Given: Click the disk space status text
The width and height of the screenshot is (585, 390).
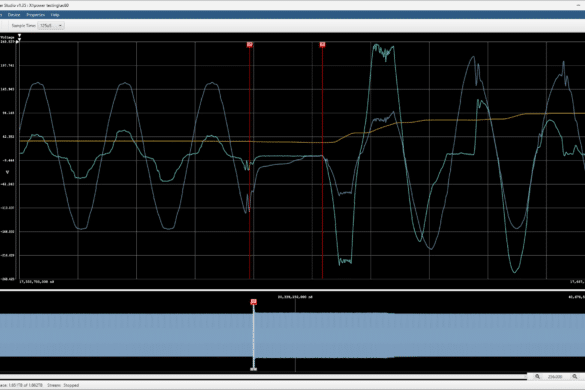Looking at the screenshot, I should (x=21, y=385).
